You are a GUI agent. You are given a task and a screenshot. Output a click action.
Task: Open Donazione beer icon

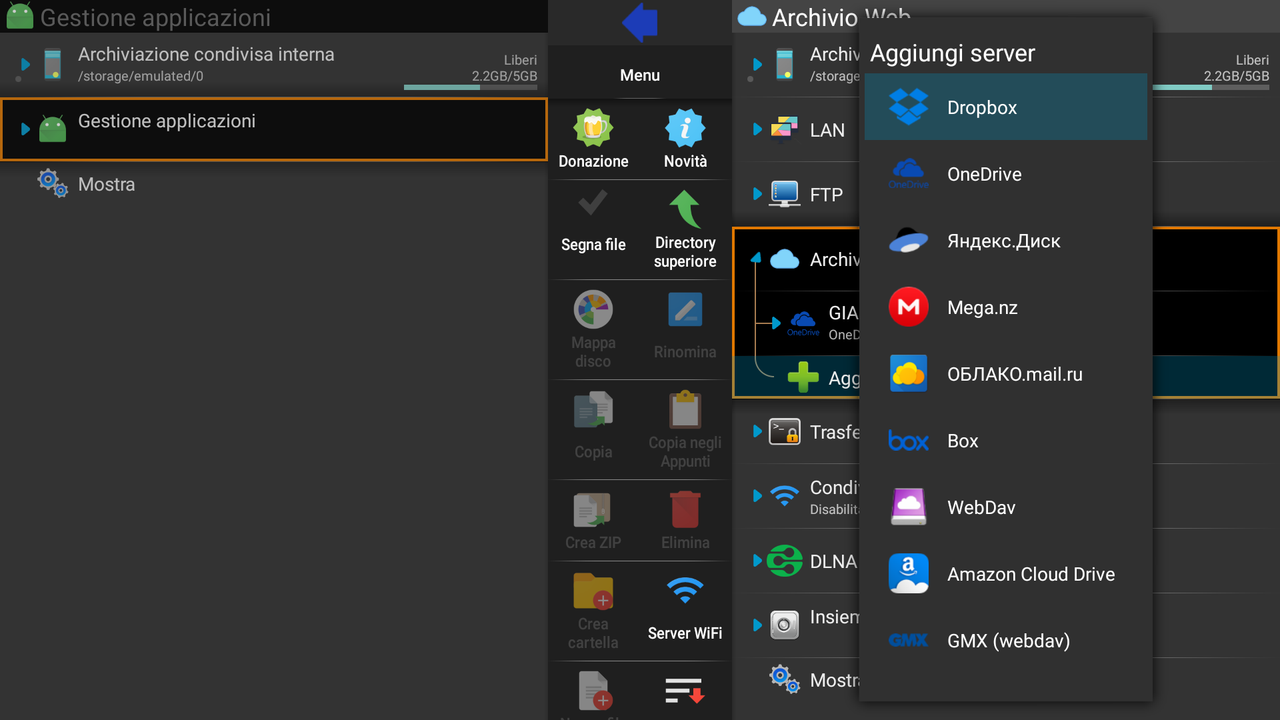[x=593, y=129]
